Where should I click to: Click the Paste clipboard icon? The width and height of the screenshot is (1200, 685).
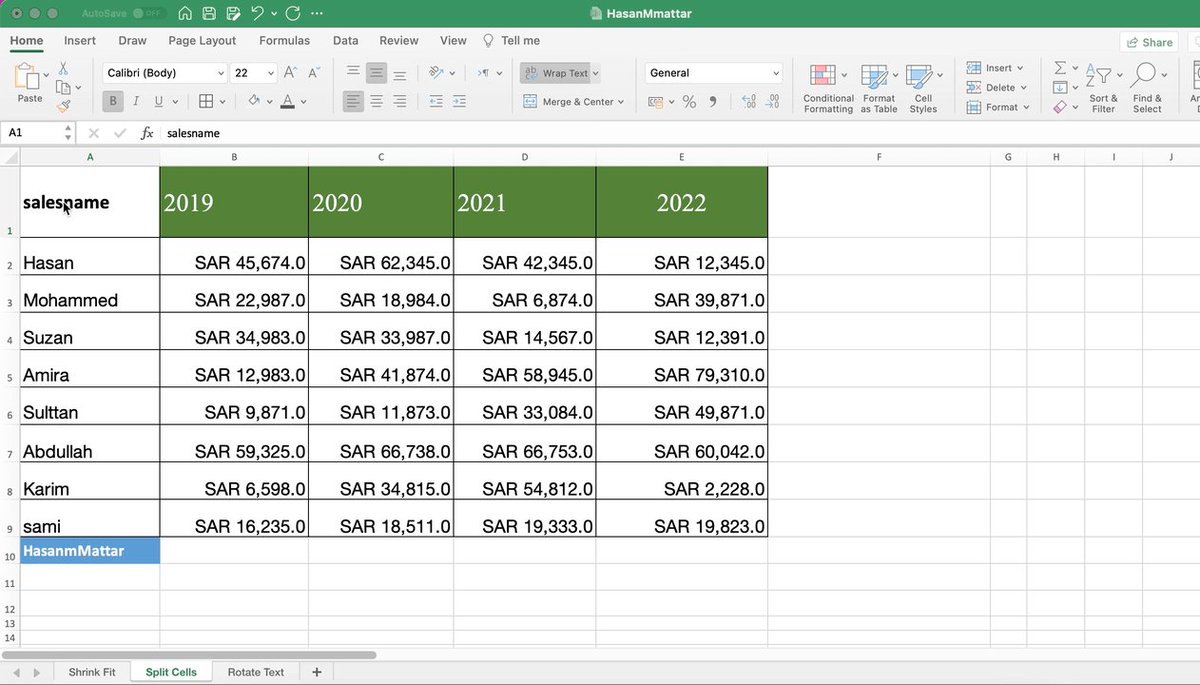point(29,77)
